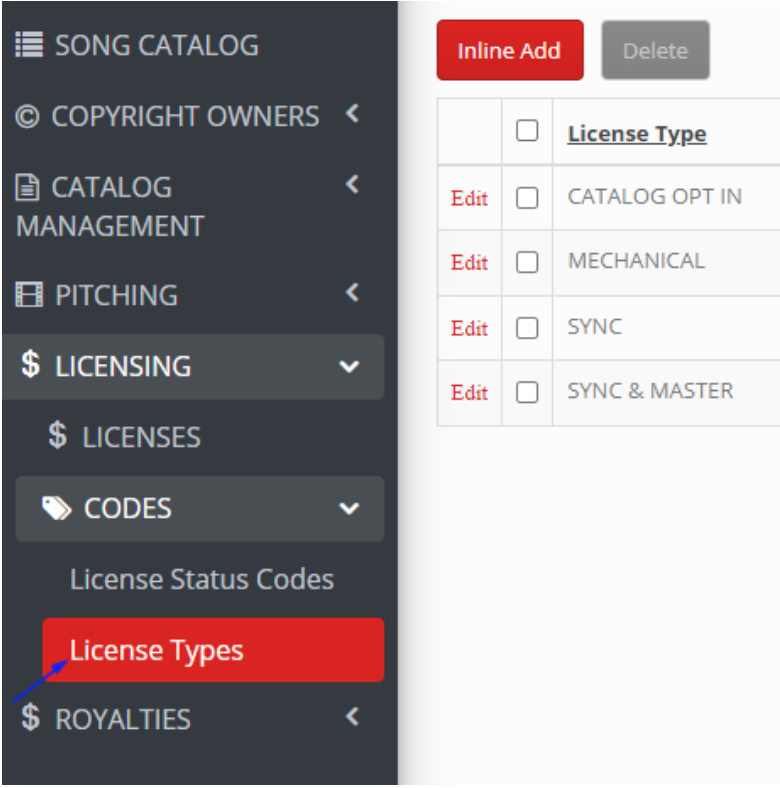Sort by License Type column header
The image size is (780, 788).
(637, 134)
